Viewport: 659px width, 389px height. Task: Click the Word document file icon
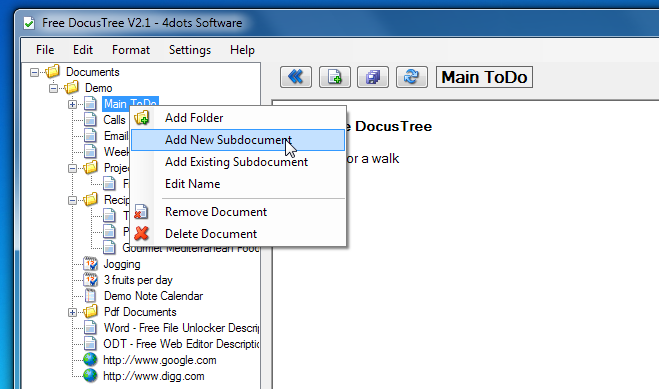pyautogui.click(x=90, y=328)
